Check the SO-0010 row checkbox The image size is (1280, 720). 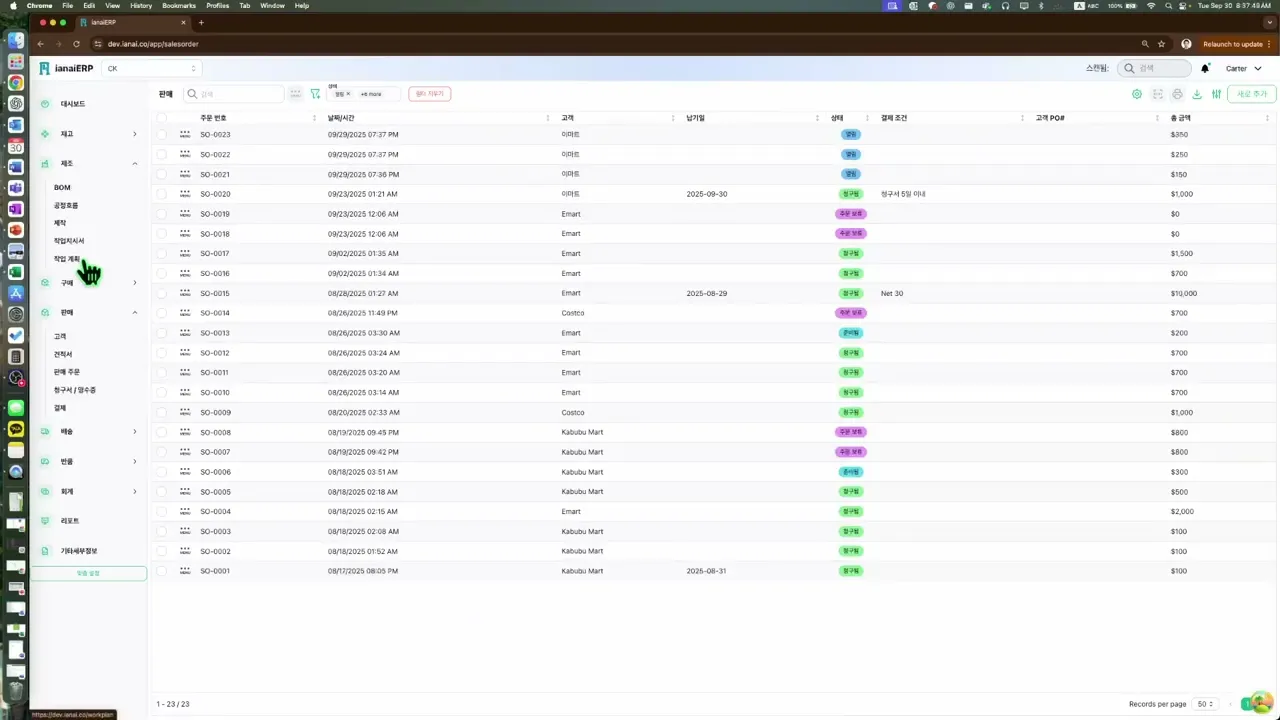coord(162,392)
